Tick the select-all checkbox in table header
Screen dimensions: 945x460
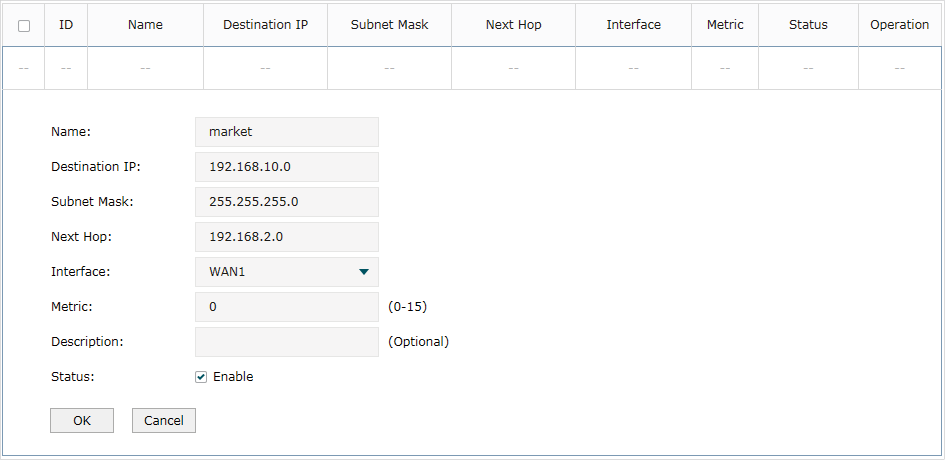pyautogui.click(x=24, y=26)
